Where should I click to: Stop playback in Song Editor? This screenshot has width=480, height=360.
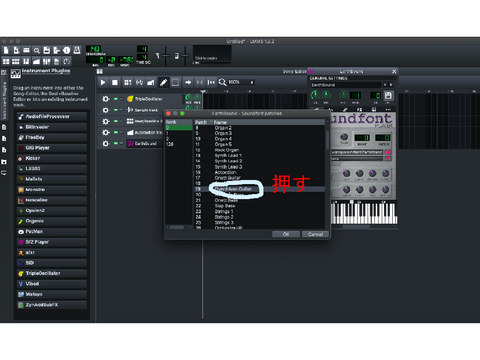pos(115,82)
